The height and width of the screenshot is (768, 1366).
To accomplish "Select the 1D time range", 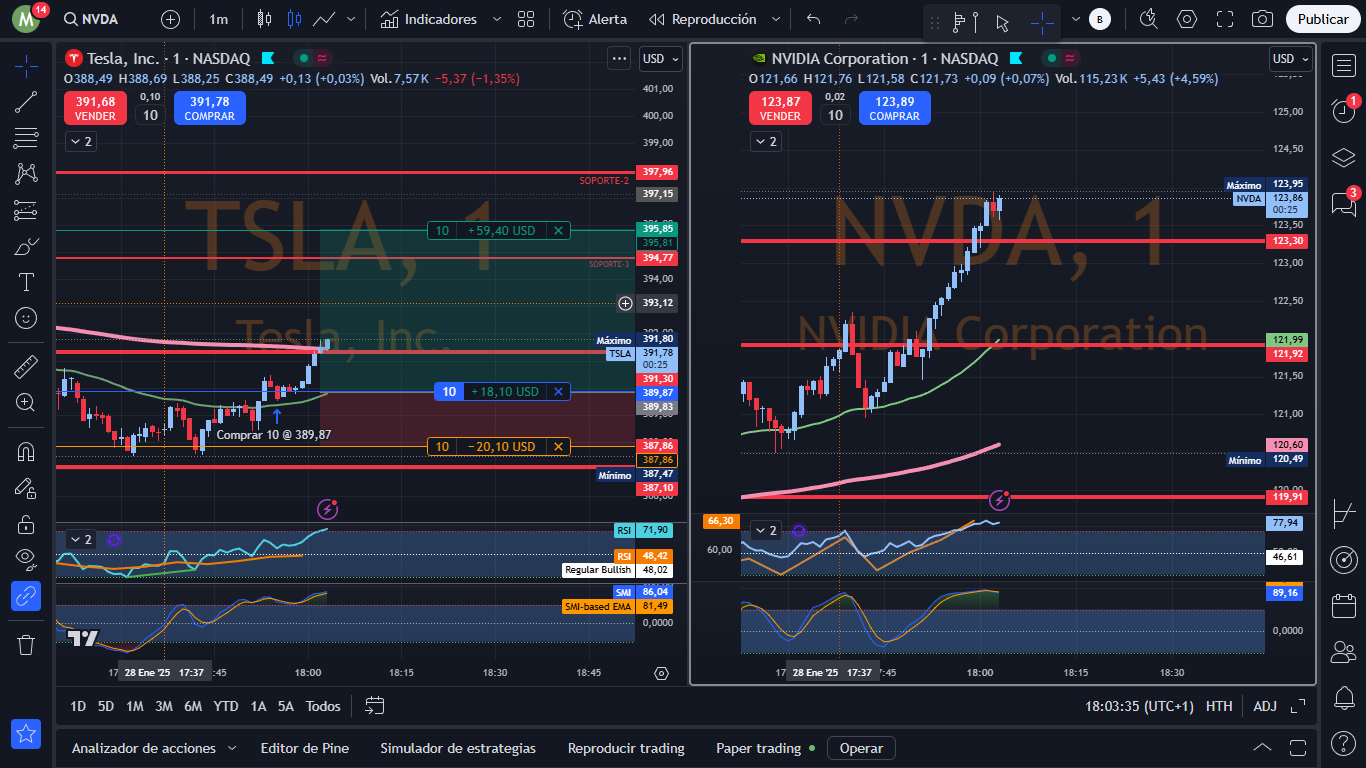I will tap(77, 706).
